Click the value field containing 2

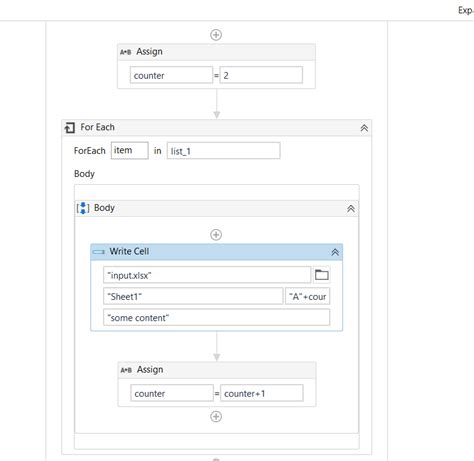coord(261,75)
